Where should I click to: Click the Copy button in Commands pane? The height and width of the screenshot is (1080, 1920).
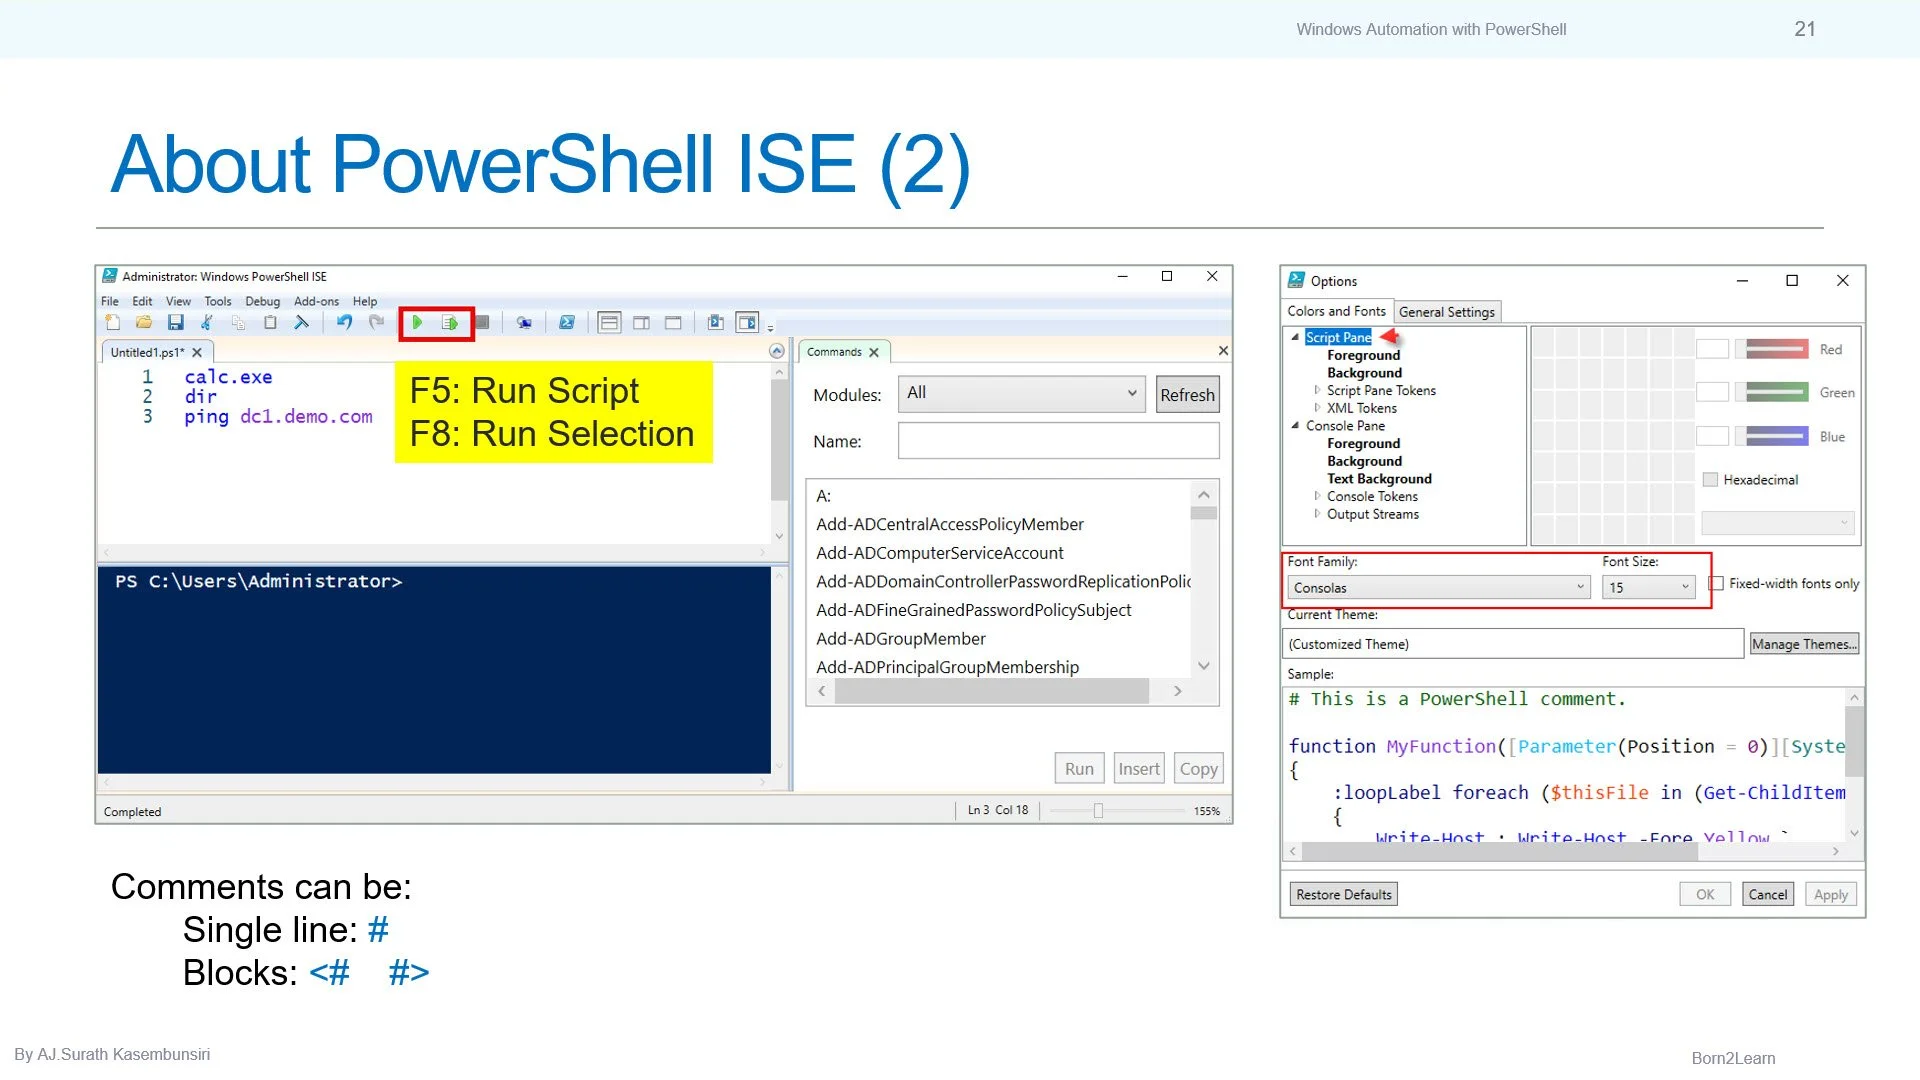(x=1198, y=768)
